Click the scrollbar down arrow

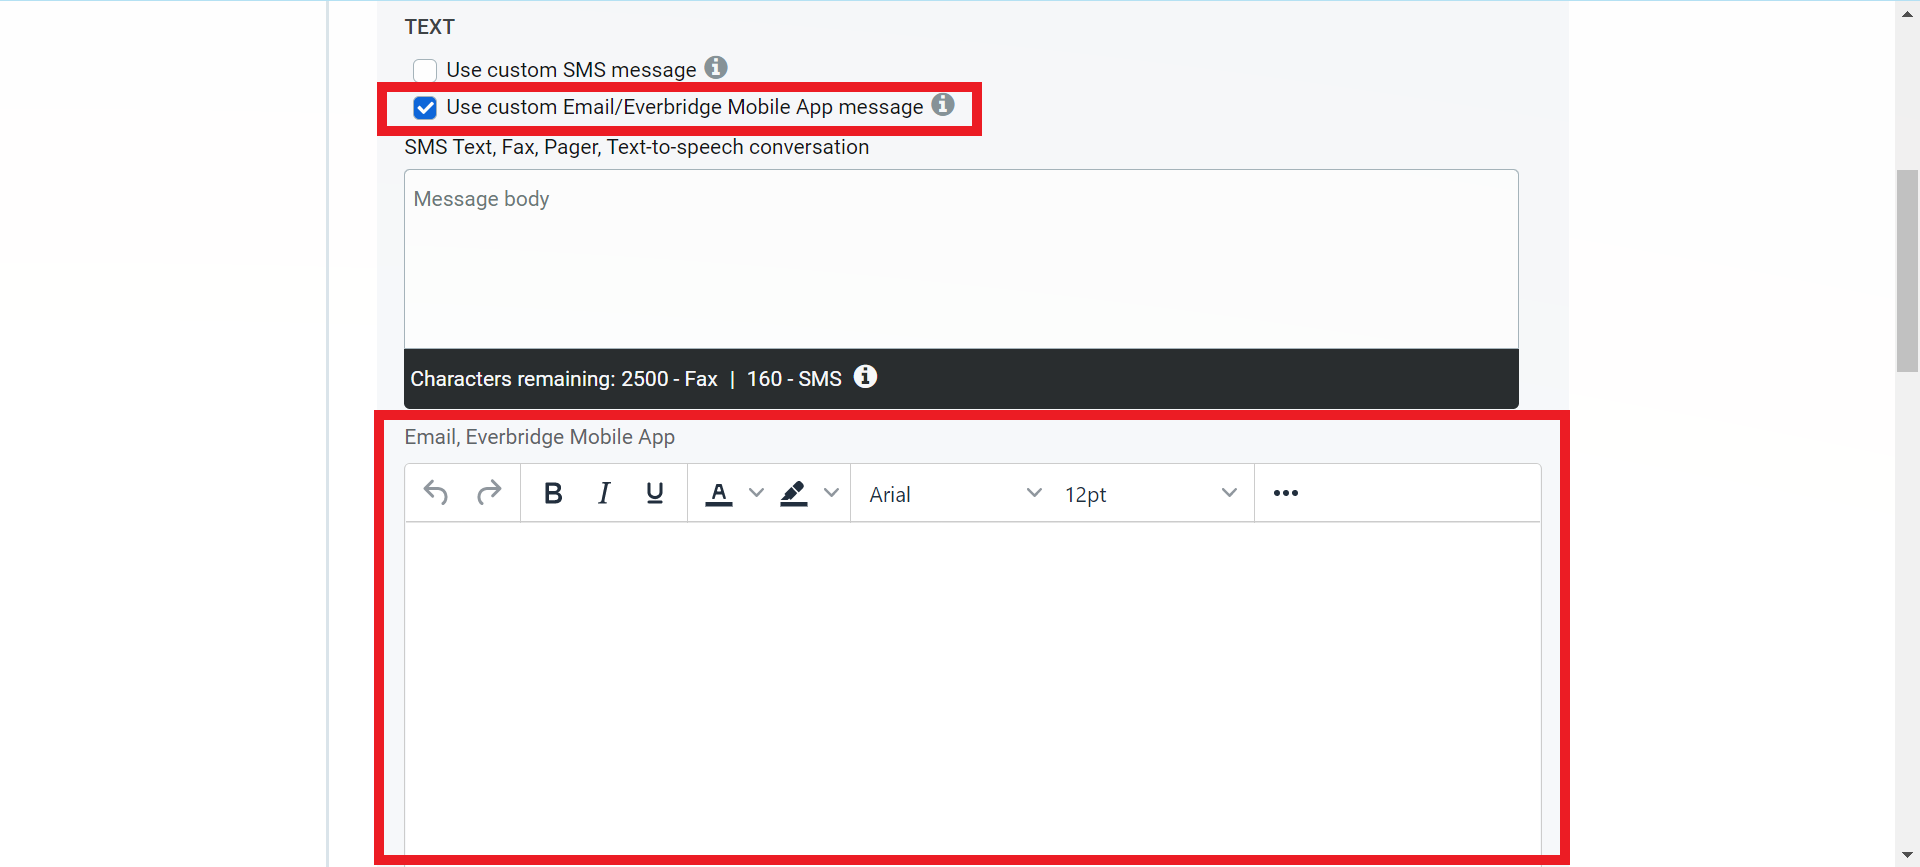click(x=1907, y=855)
